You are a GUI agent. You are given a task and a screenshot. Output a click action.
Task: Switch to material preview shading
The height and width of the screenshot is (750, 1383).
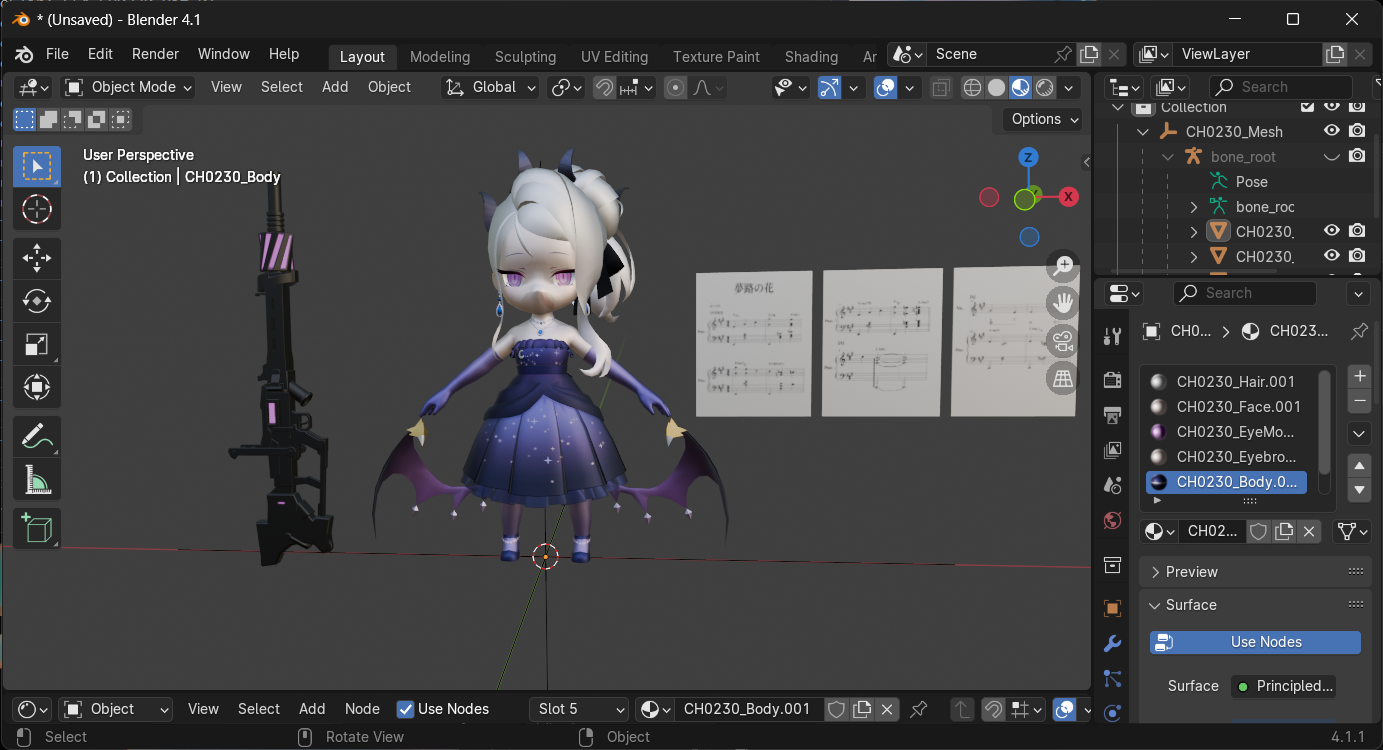click(1020, 87)
